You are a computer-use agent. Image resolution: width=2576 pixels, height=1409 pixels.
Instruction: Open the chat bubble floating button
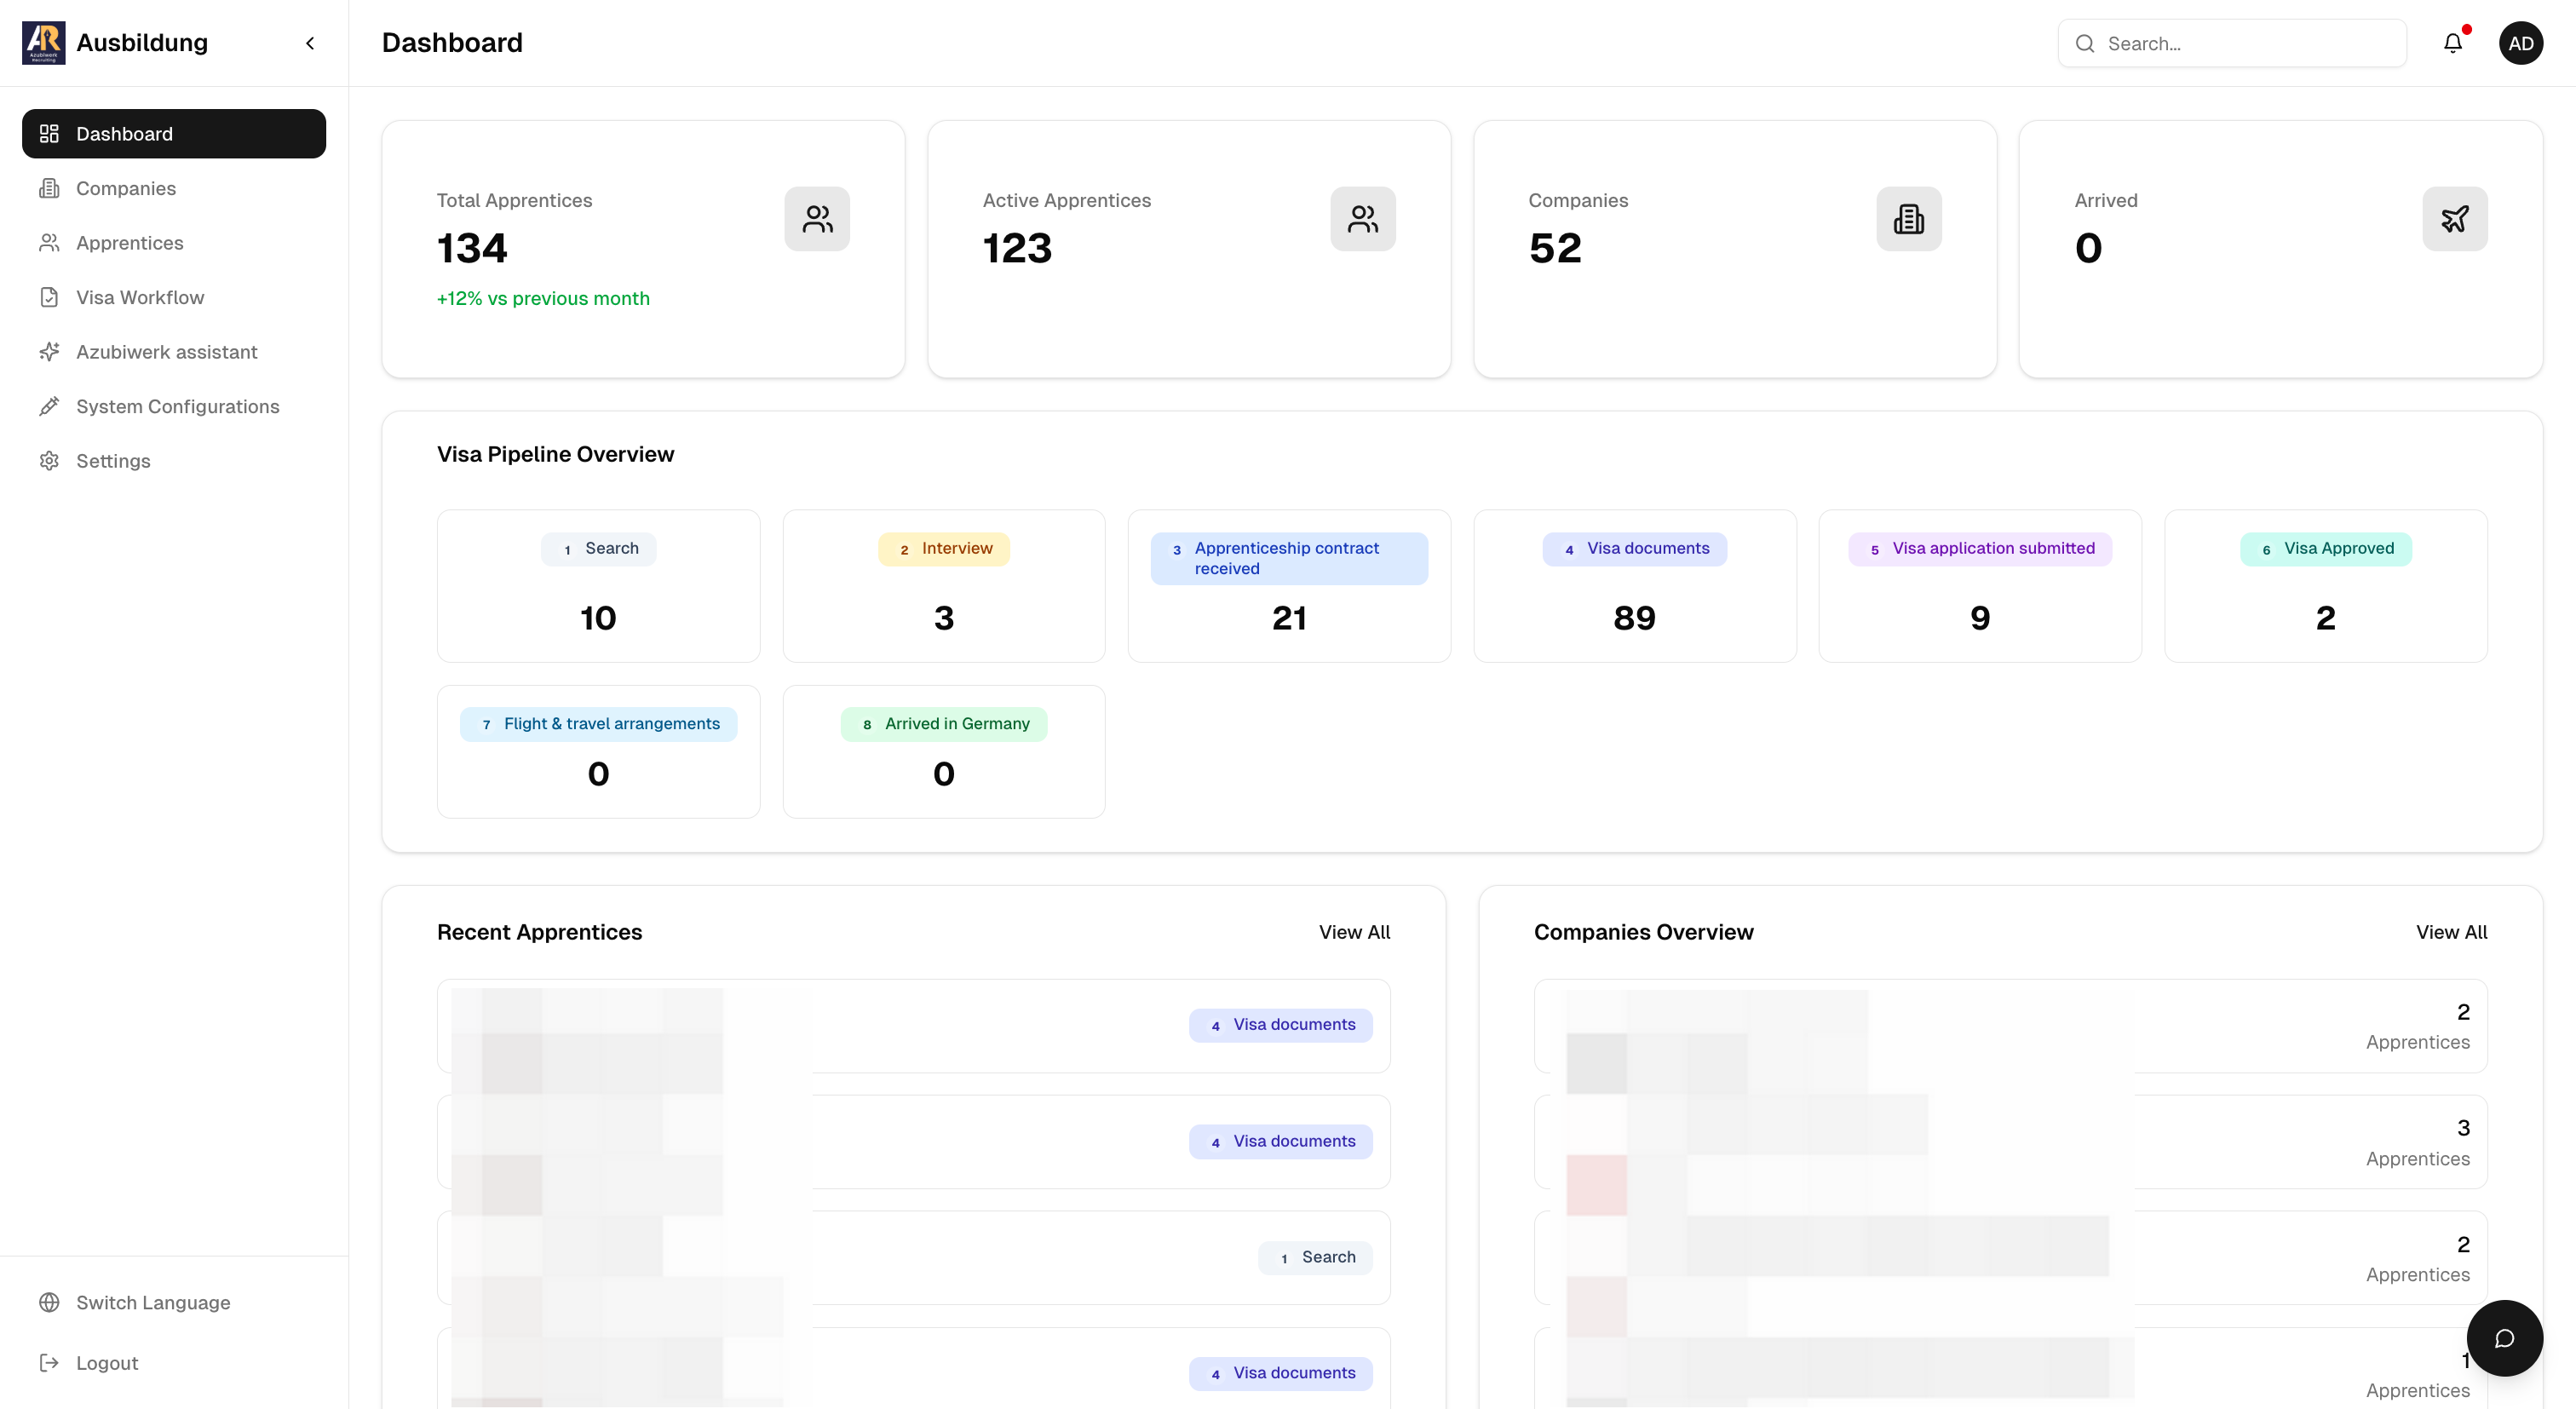coord(2504,1338)
